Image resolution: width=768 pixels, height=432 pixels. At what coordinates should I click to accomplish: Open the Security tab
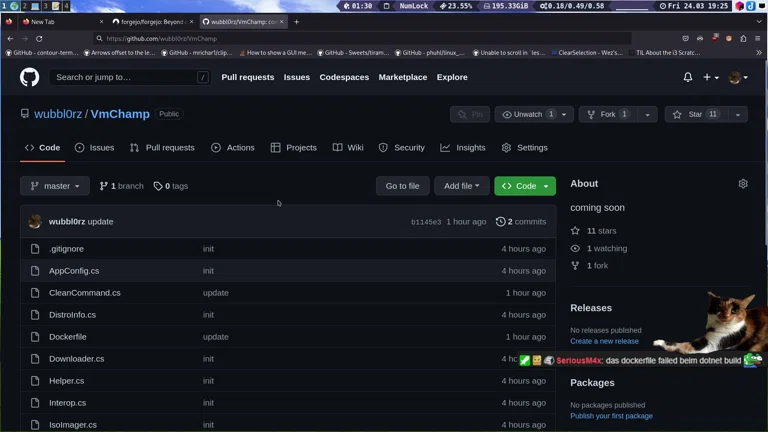402,147
